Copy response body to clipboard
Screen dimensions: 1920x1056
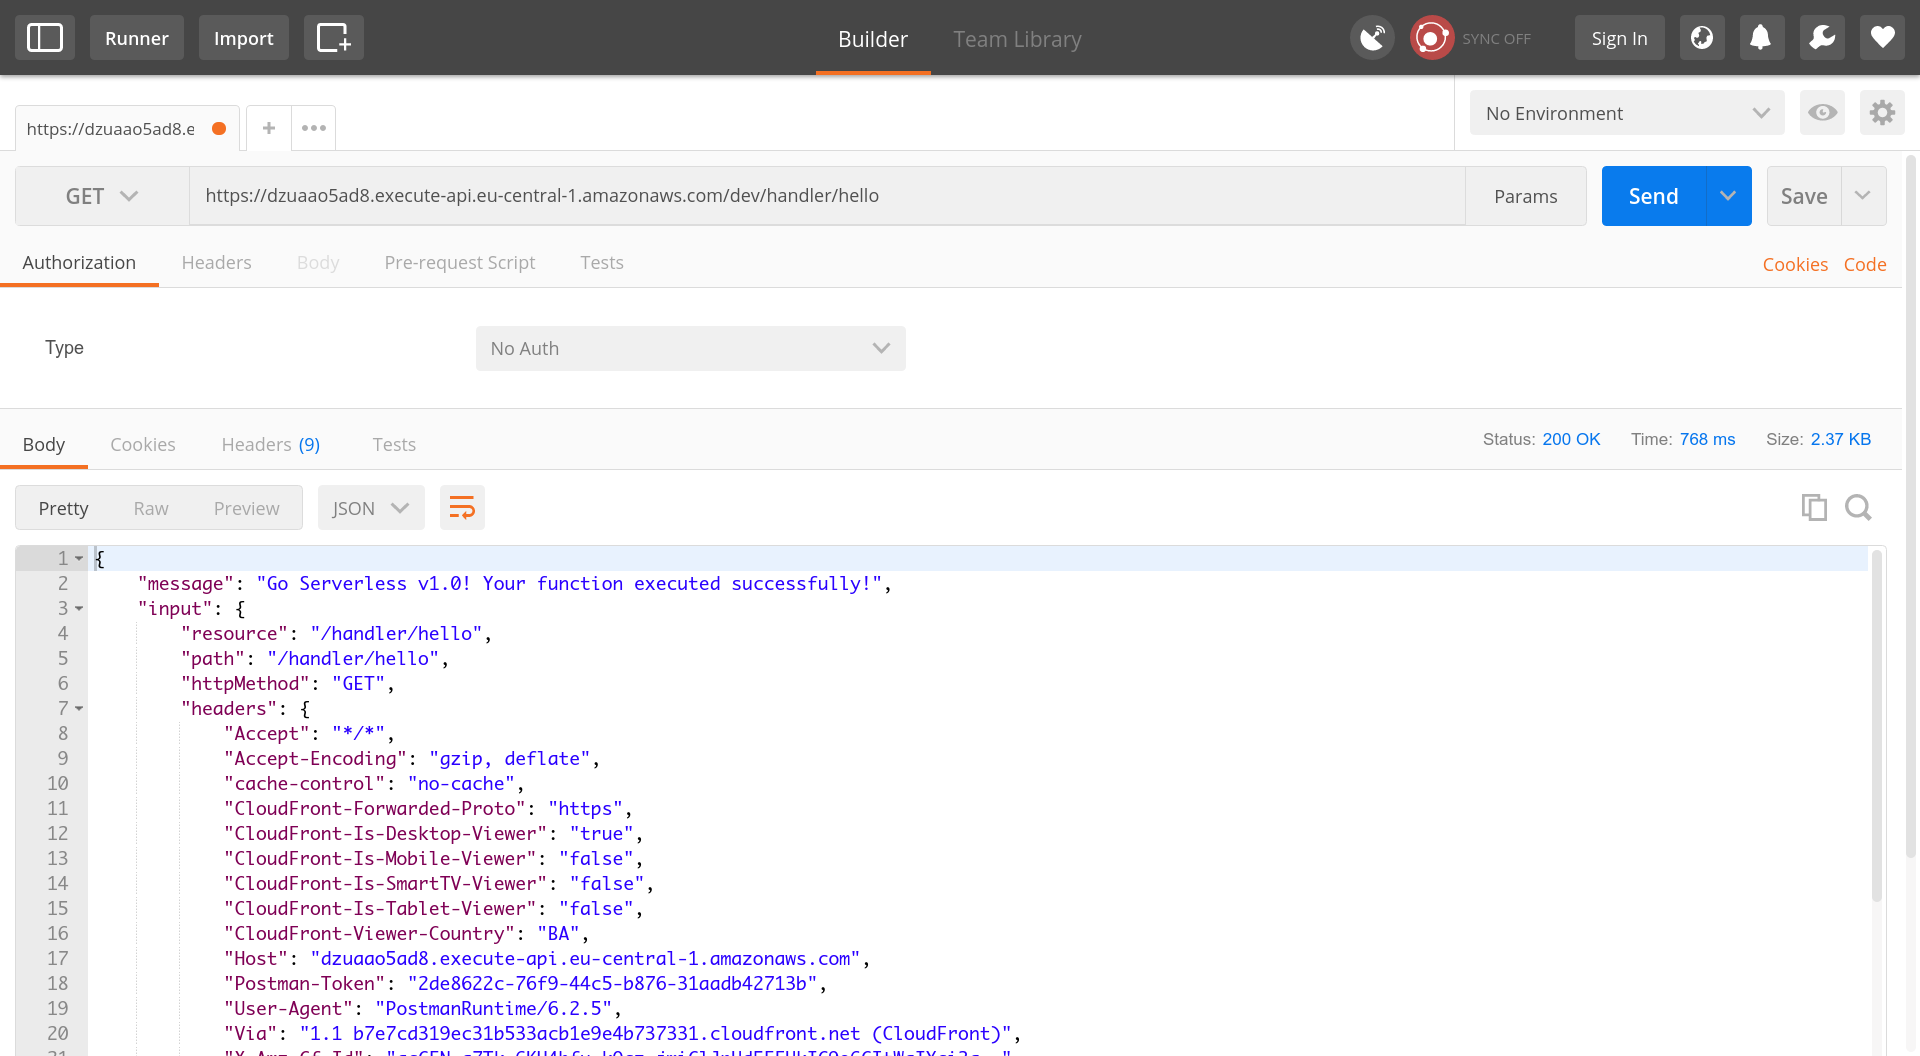[1814, 508]
